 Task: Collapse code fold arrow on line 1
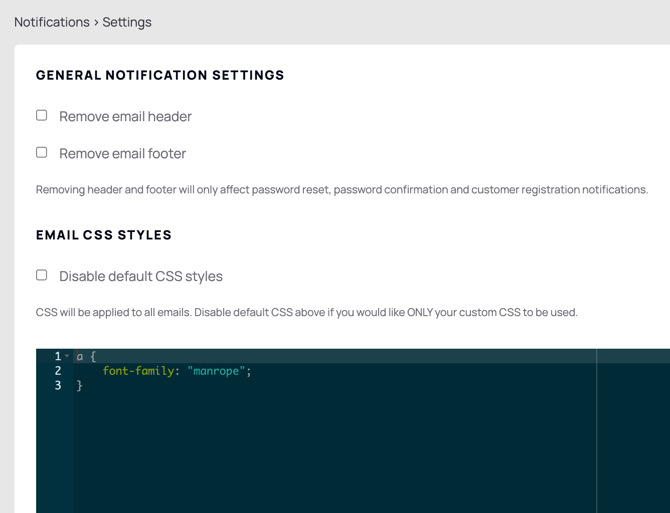67,356
